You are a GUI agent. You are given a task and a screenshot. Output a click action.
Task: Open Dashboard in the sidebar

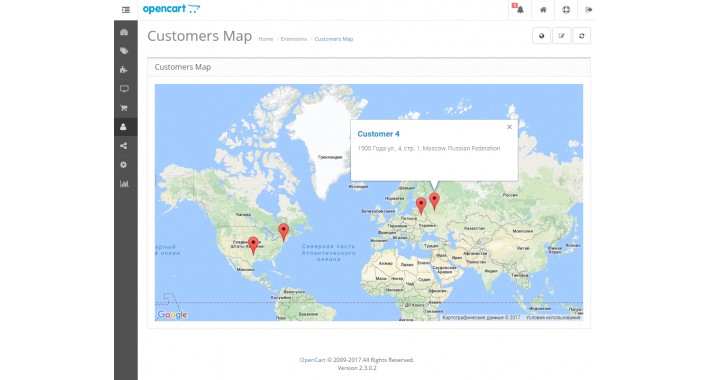(124, 32)
